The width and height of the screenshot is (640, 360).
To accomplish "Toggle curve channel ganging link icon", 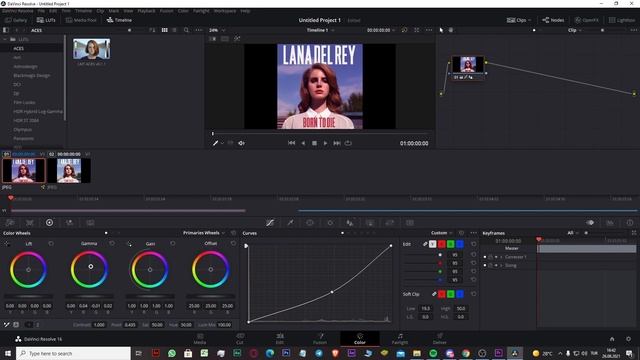I will click(x=425, y=244).
